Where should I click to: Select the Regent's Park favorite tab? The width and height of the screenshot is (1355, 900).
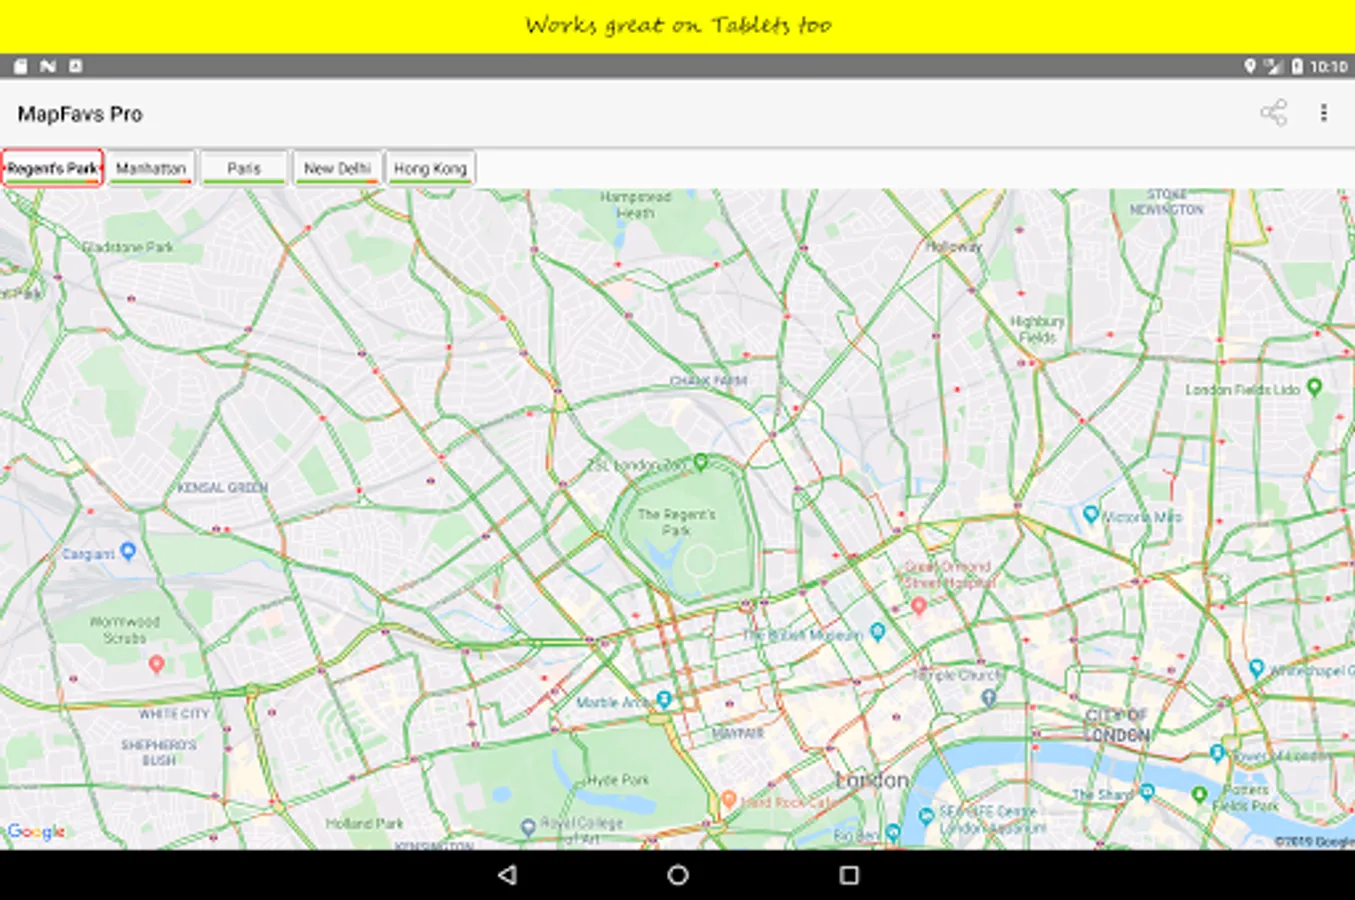[x=53, y=168]
